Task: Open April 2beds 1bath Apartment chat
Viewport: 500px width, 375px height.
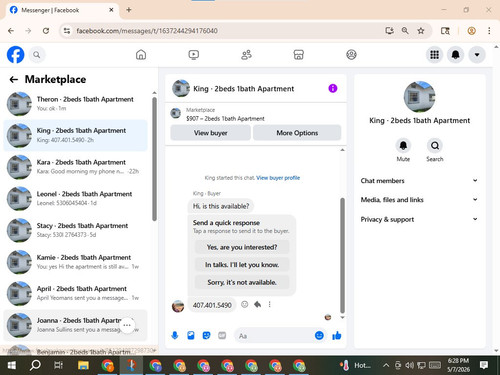Action: (75, 293)
